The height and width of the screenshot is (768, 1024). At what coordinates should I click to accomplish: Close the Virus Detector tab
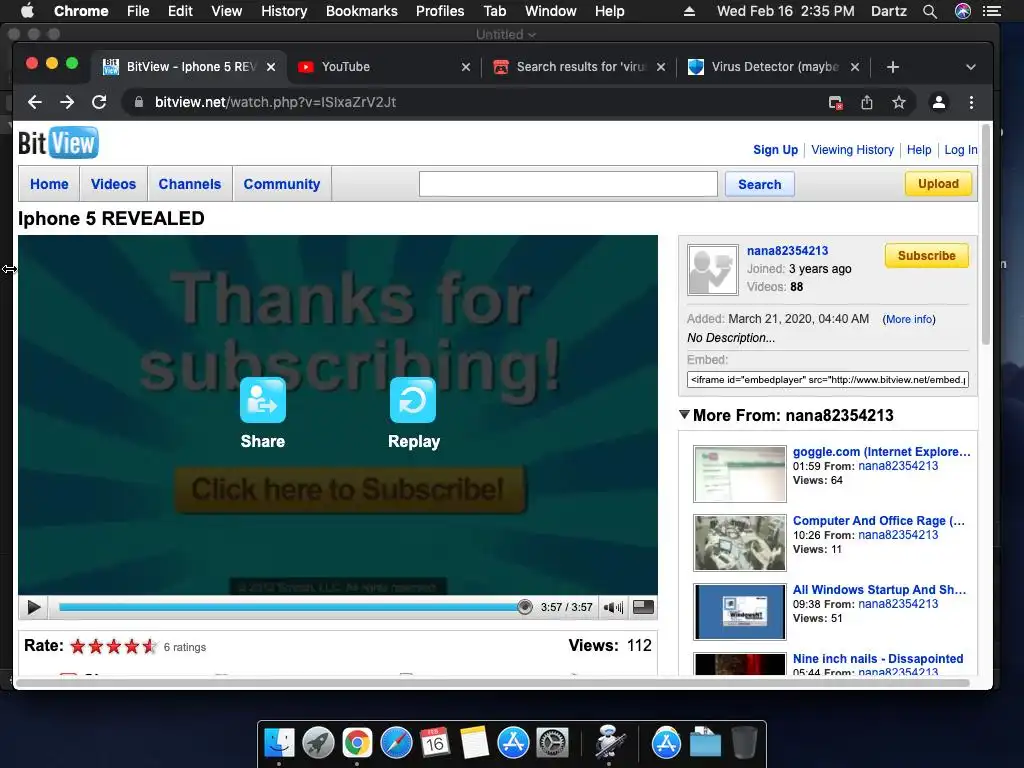tap(855, 67)
